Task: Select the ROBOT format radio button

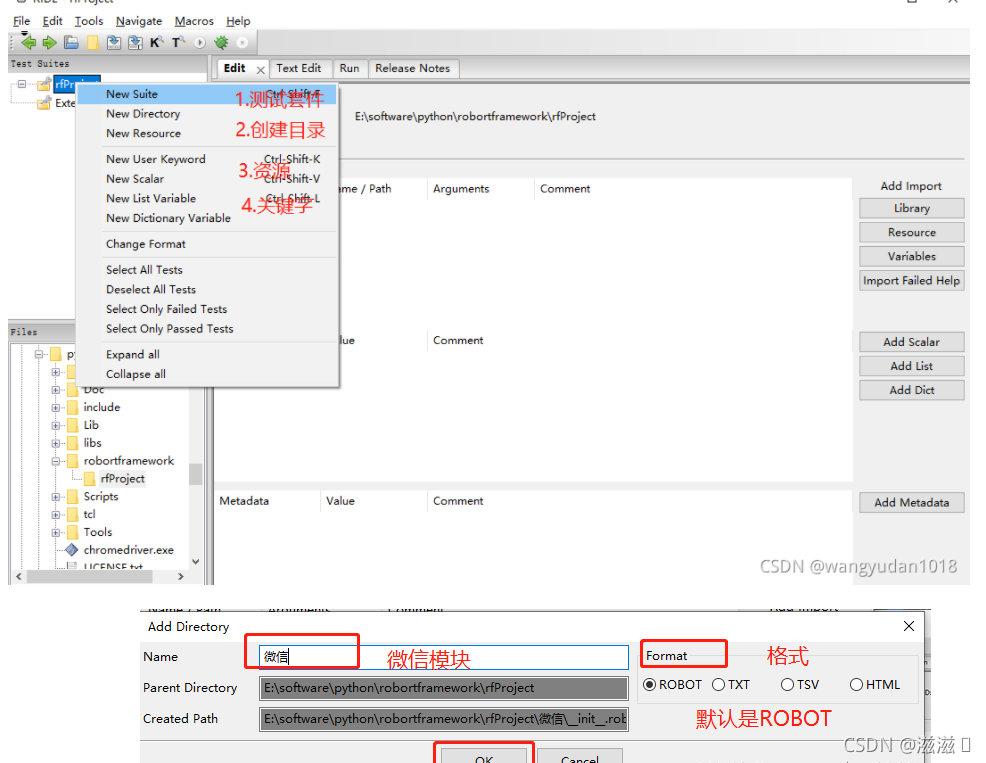Action: point(650,684)
